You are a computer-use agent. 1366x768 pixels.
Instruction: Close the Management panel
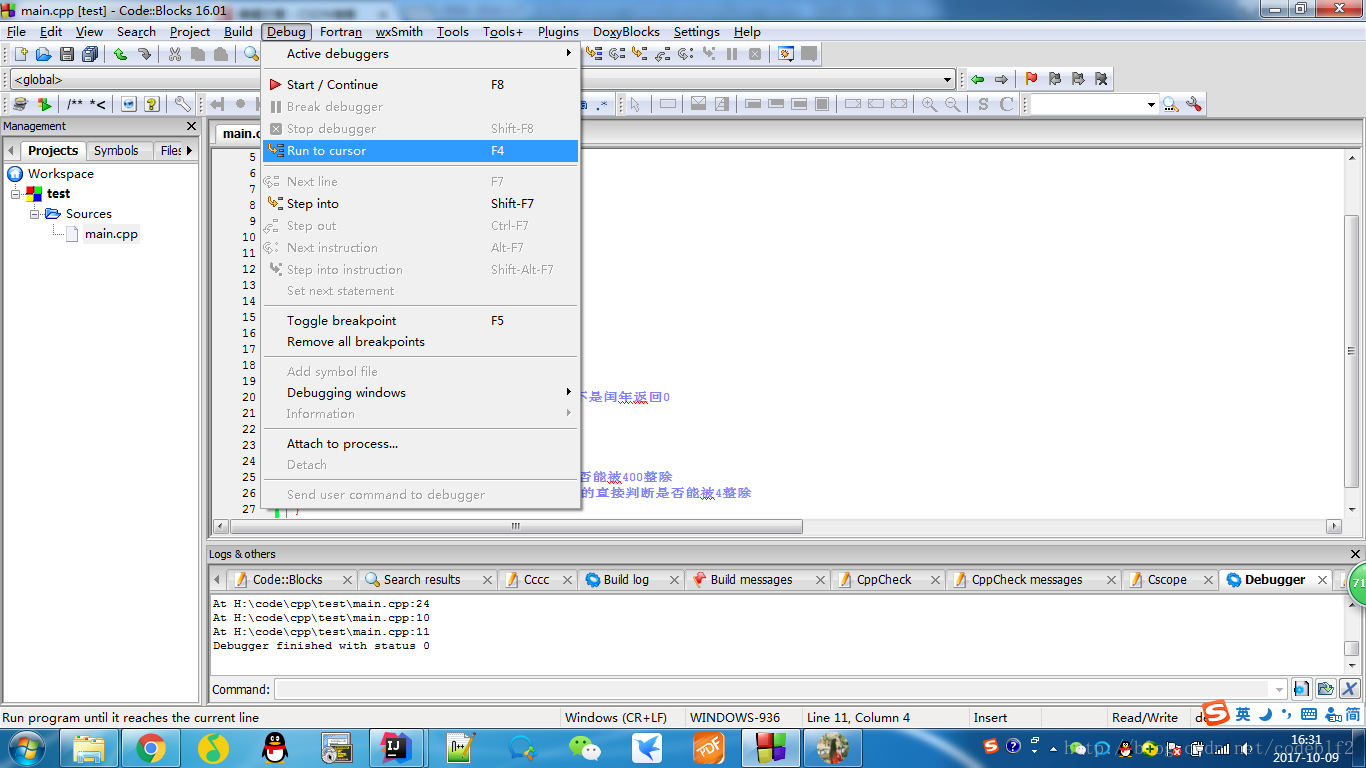192,126
